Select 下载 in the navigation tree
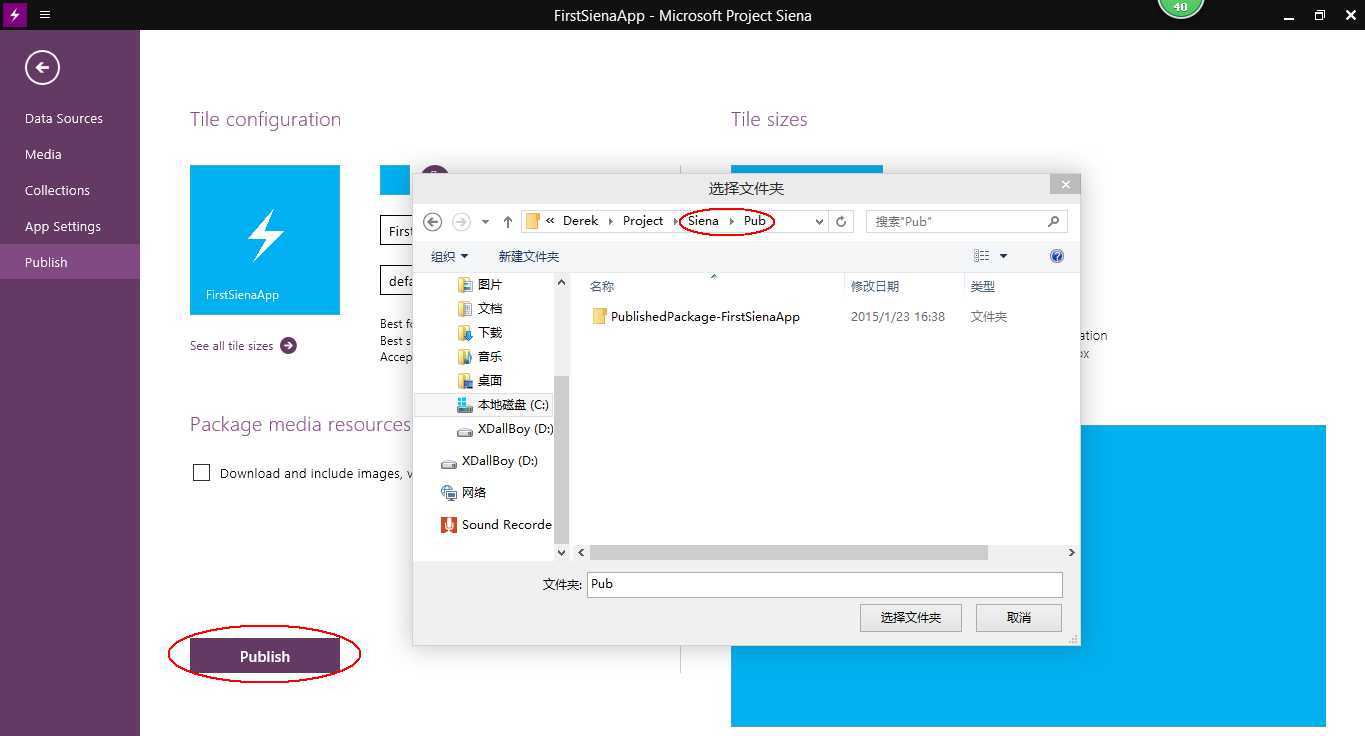The height and width of the screenshot is (736, 1365). click(x=490, y=332)
